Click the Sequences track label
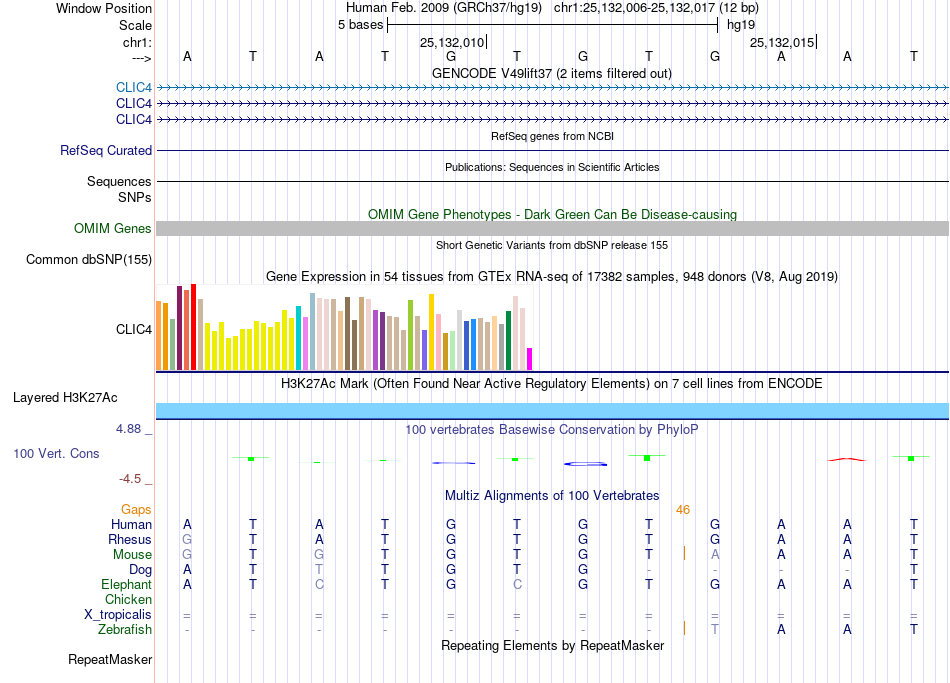The image size is (950, 683). point(119,181)
